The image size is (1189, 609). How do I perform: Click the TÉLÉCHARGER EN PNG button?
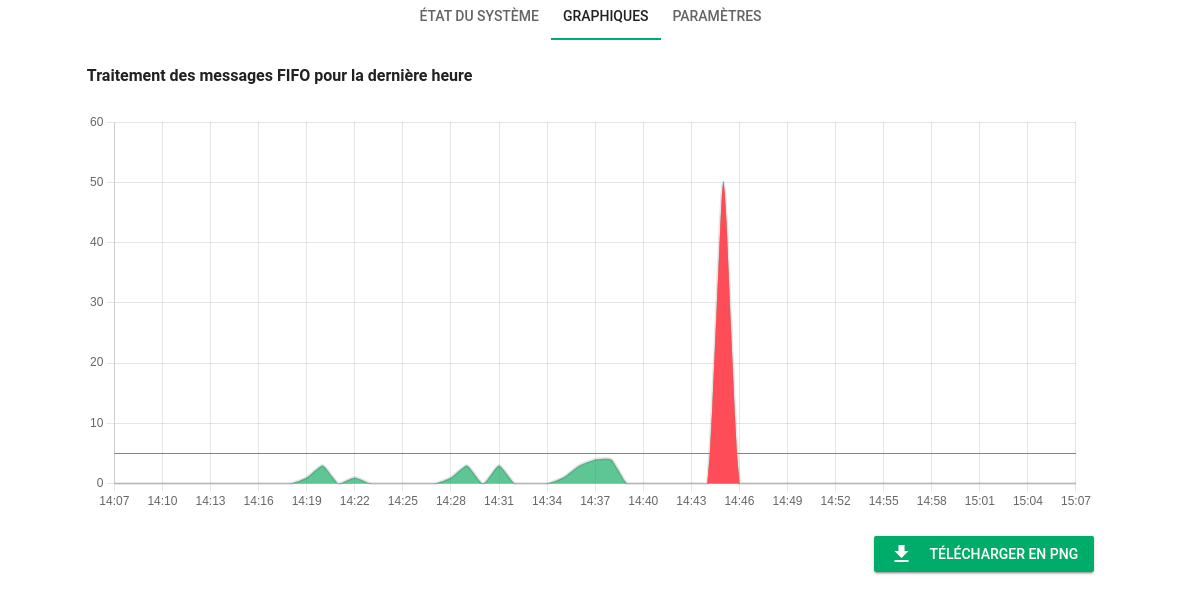coord(984,553)
